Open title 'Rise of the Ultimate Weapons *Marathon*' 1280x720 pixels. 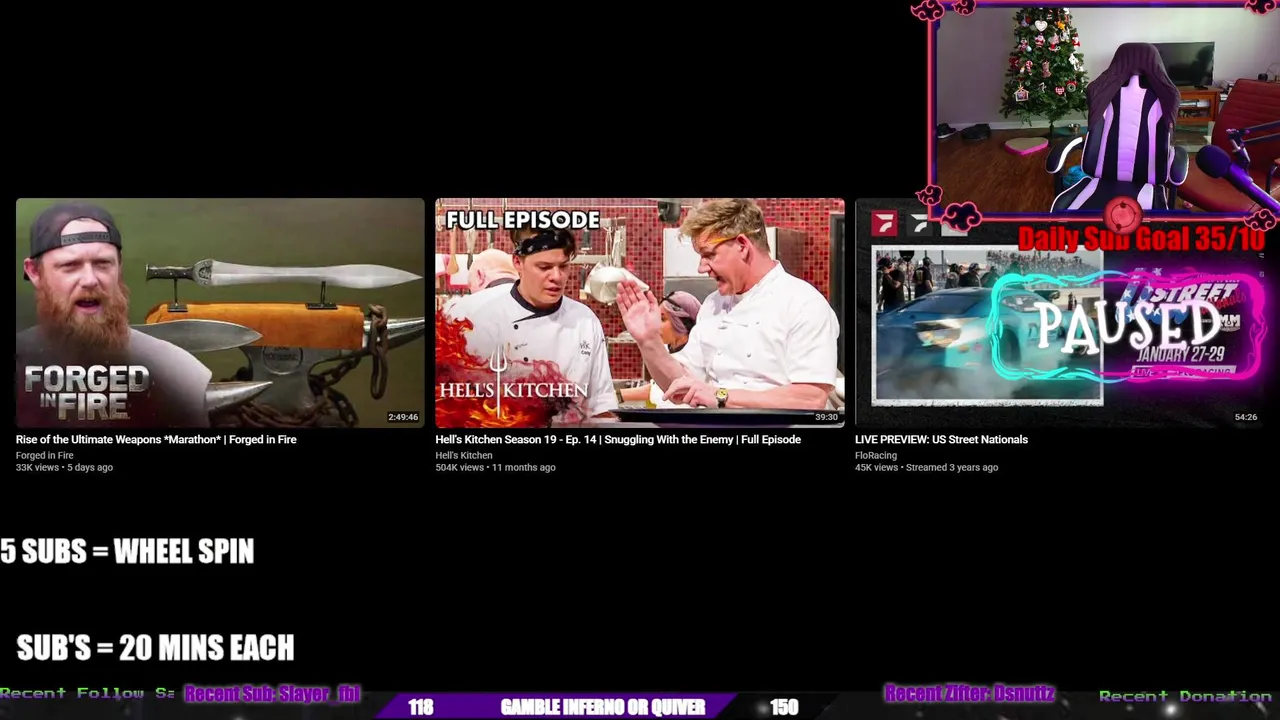tap(156, 439)
